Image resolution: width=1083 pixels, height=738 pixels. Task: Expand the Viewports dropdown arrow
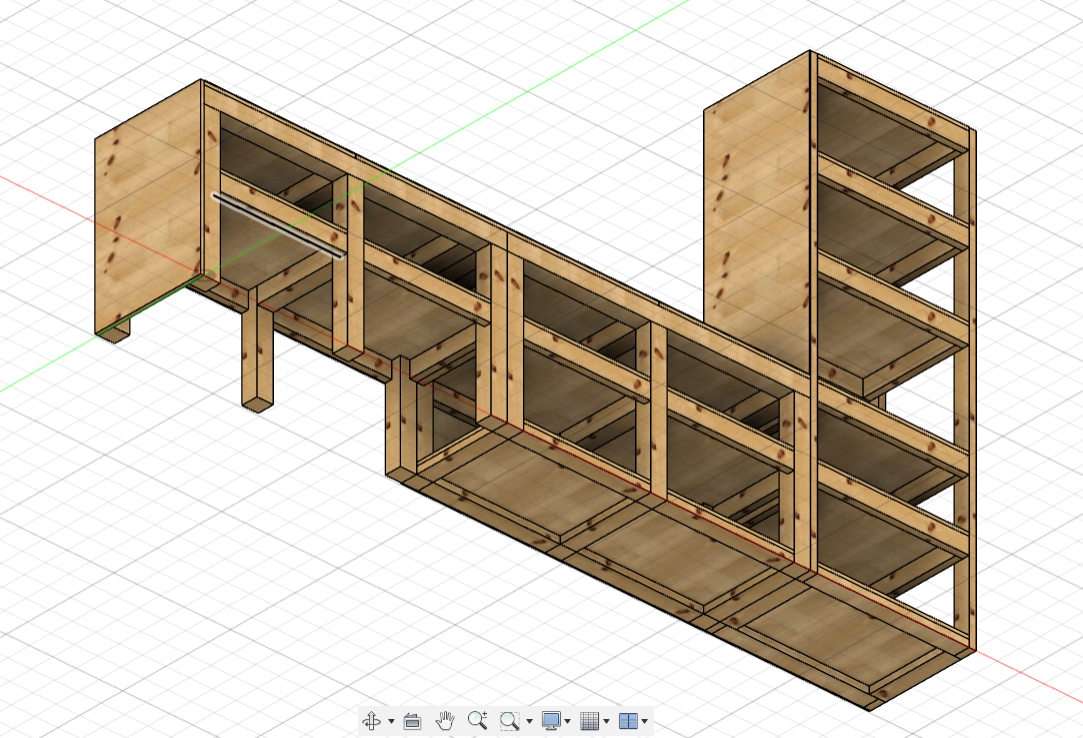644,719
